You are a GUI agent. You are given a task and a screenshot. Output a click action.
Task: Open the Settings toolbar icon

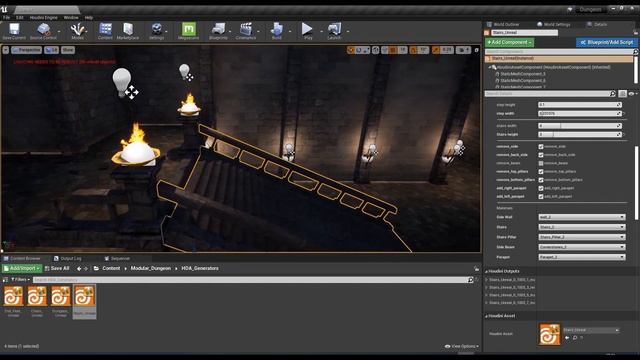click(x=156, y=31)
